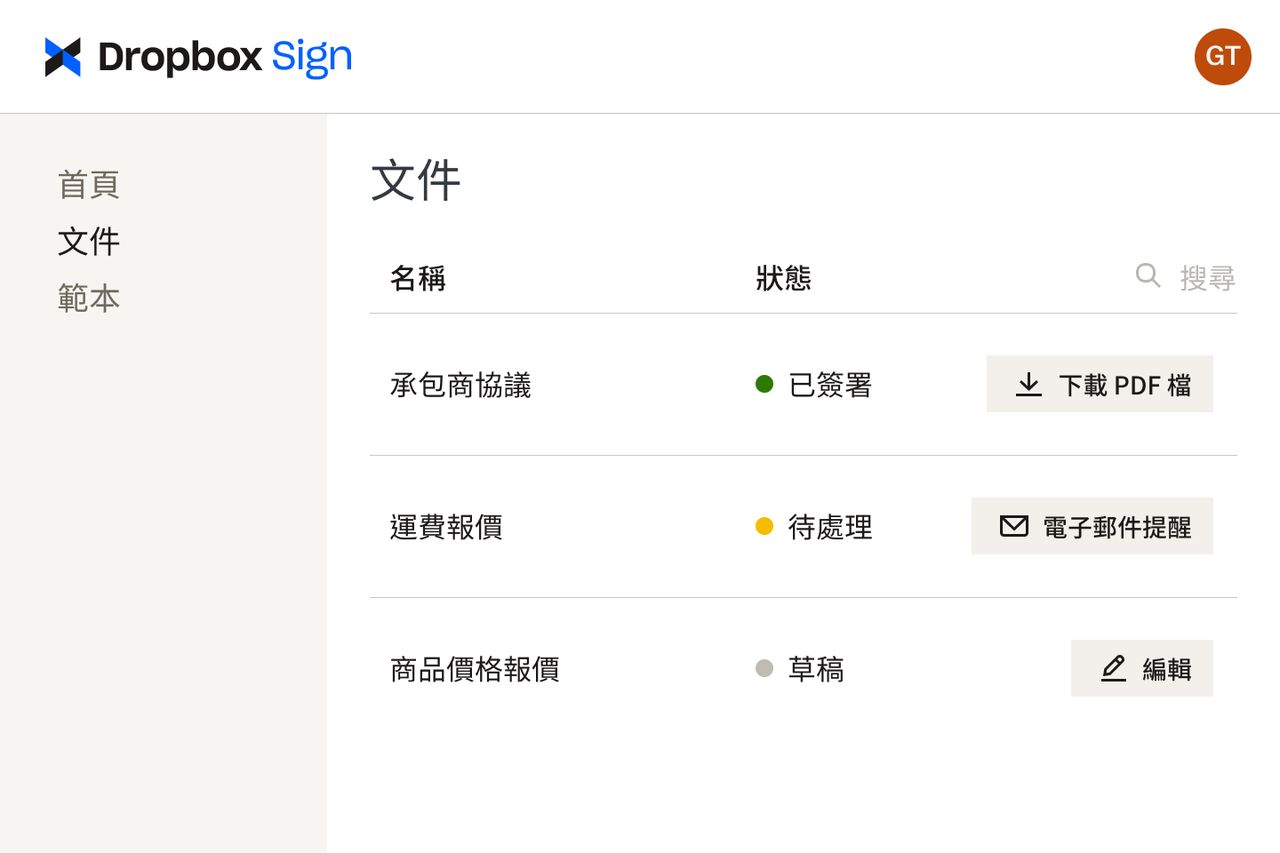Click the yellow 待處理 status dot
The image size is (1280, 853).
(x=766, y=526)
